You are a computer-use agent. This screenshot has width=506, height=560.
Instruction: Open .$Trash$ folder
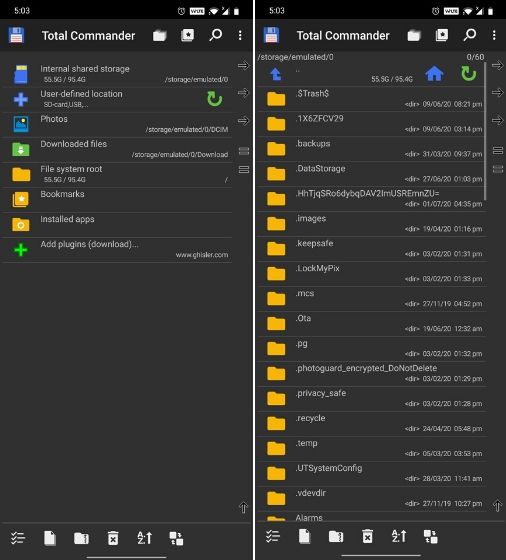[x=371, y=99]
